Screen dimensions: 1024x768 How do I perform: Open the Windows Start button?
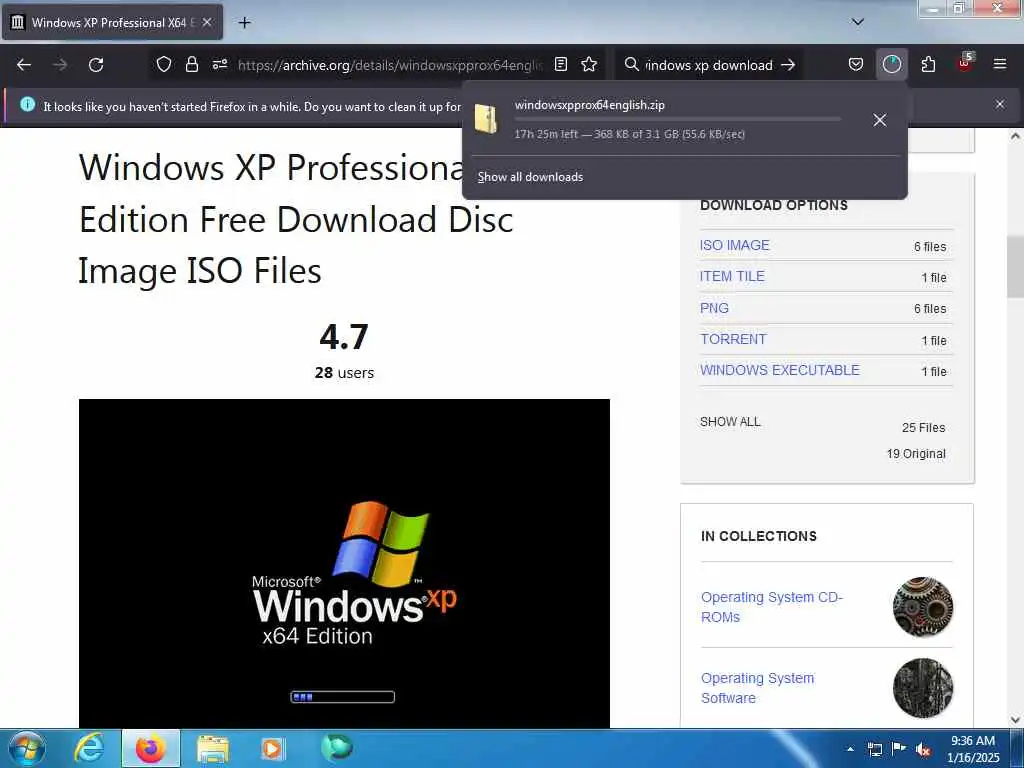[x=26, y=748]
